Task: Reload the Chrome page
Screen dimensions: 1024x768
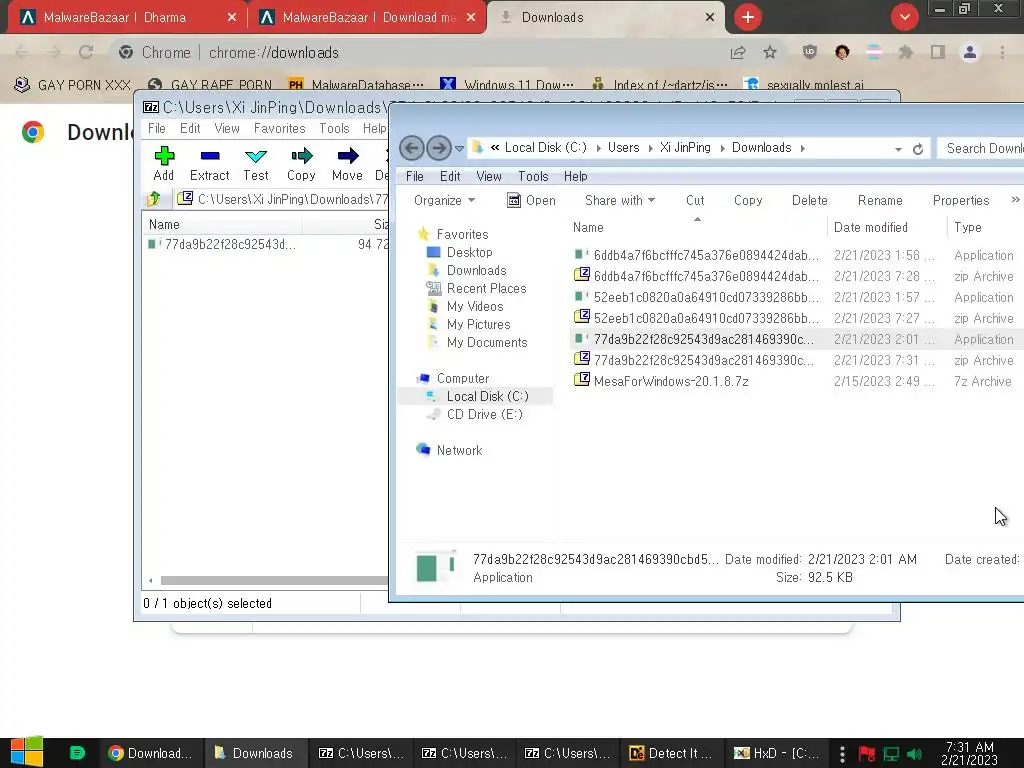Action: pyautogui.click(x=86, y=52)
